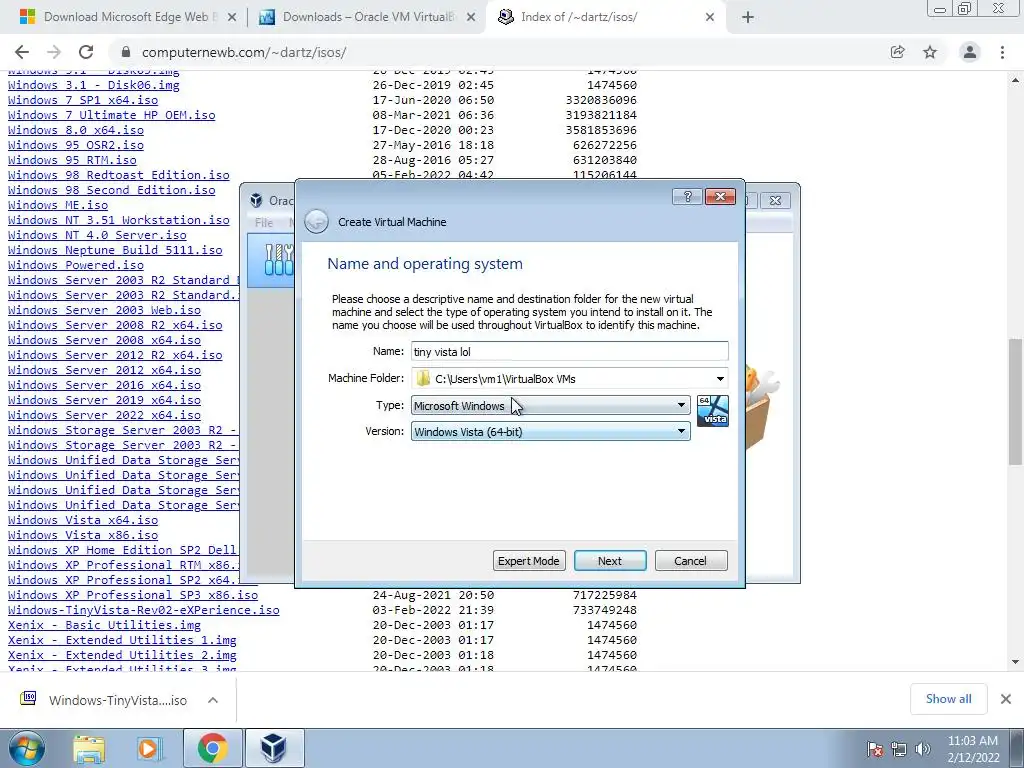The image size is (1024, 768).
Task: Open Windows 8.0 x64.iso link
Action: pyautogui.click(x=76, y=130)
